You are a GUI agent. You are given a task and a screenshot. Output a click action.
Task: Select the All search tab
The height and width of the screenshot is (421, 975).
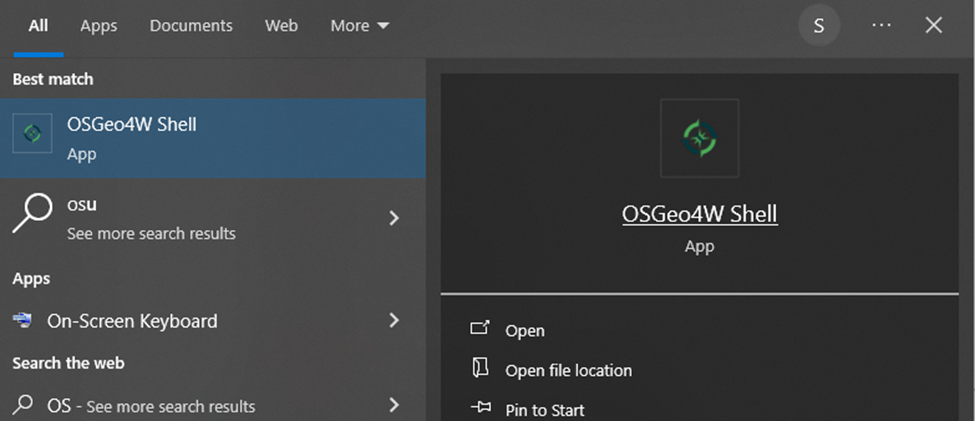coord(38,26)
